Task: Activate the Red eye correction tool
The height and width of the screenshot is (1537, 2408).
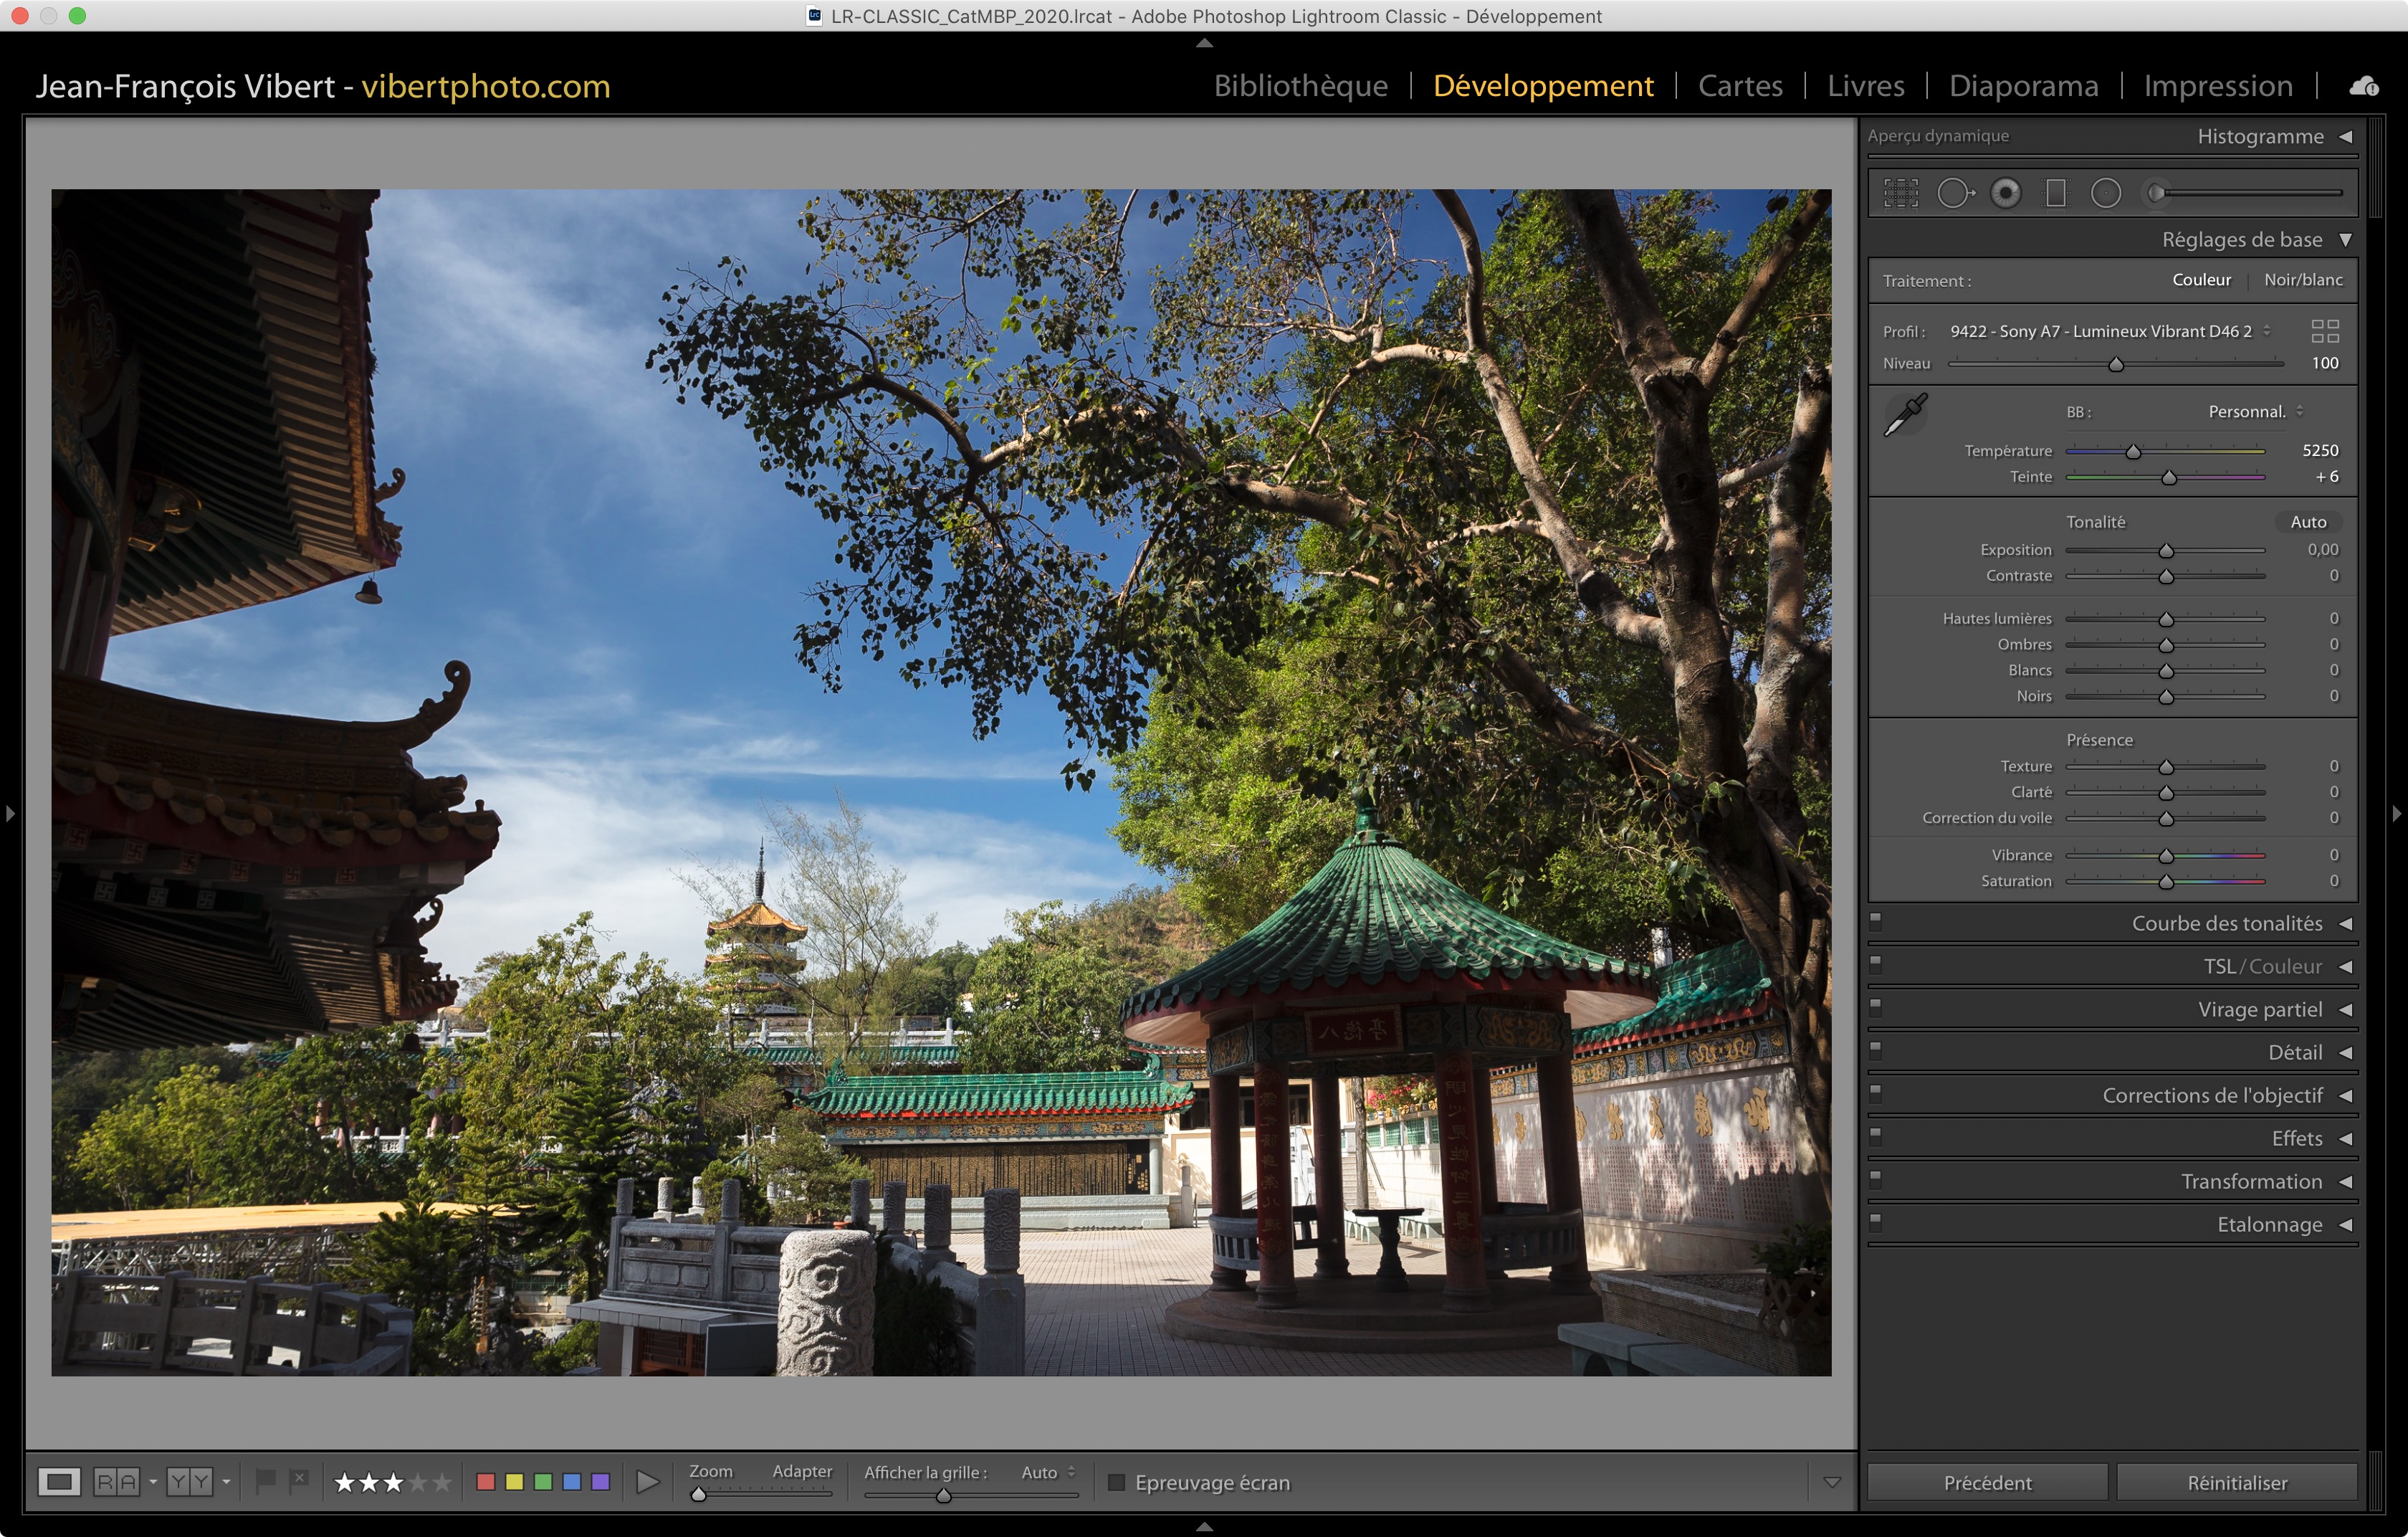Action: click(x=2005, y=193)
